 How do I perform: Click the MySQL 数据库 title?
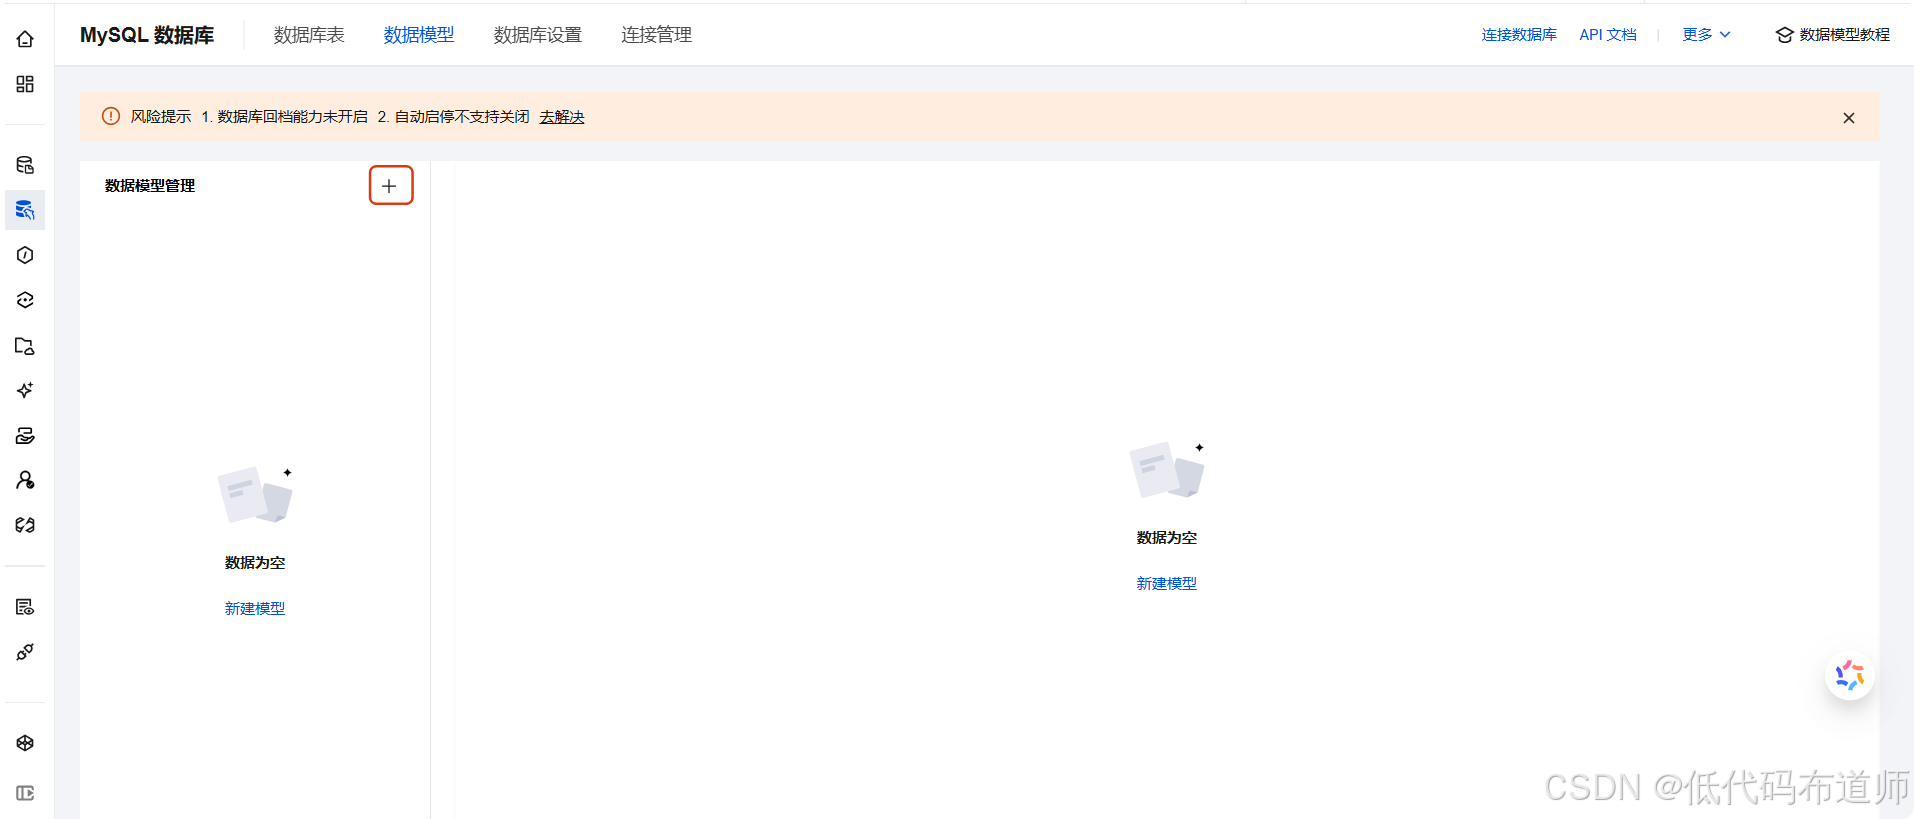click(147, 35)
